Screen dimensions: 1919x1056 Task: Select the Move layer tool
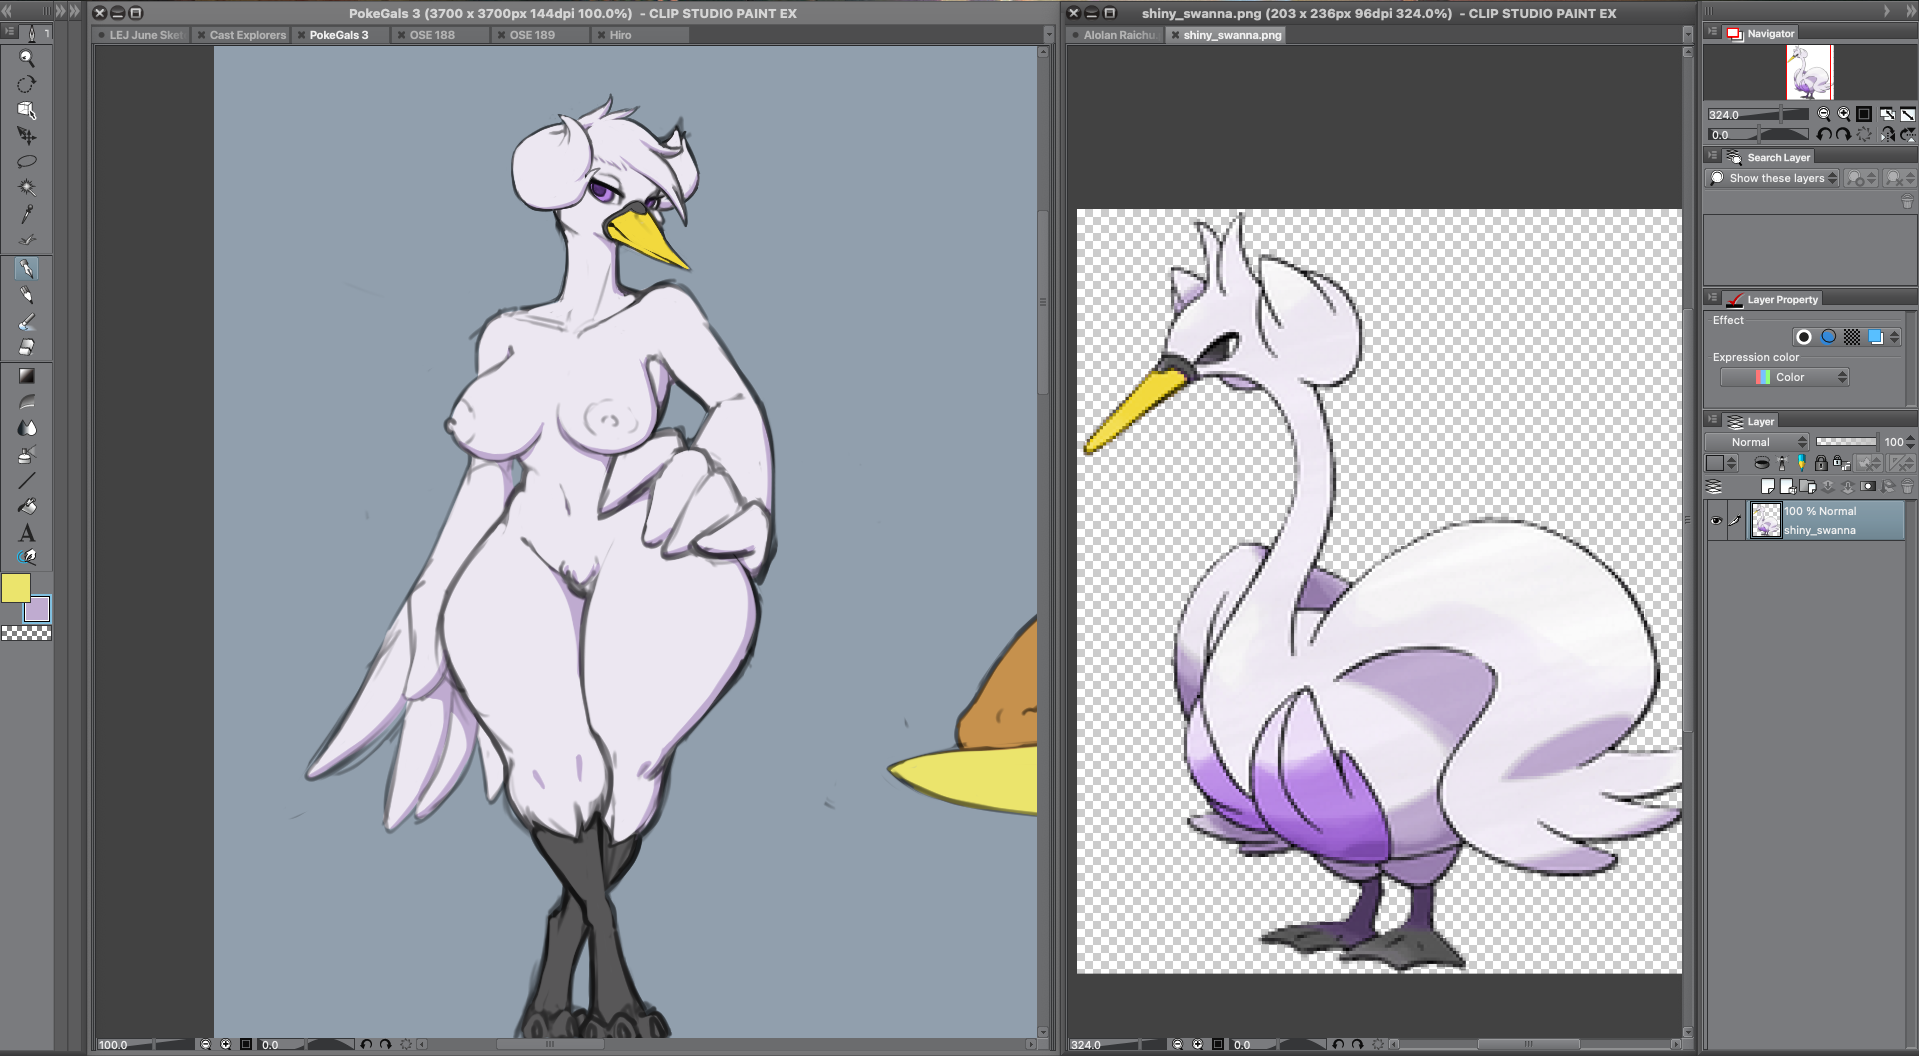click(27, 136)
